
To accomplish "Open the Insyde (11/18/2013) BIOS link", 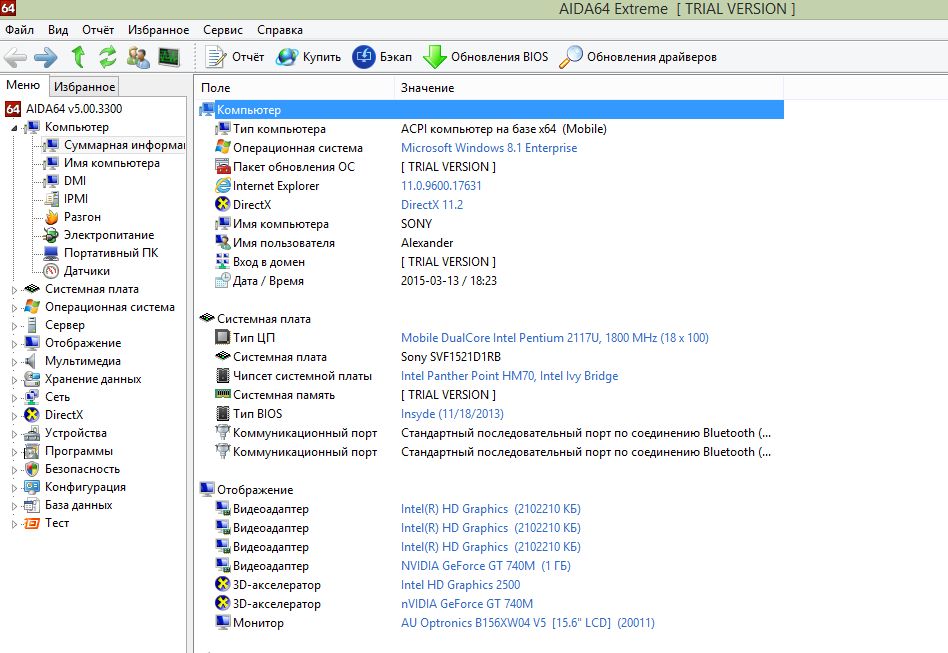I will tap(452, 414).
